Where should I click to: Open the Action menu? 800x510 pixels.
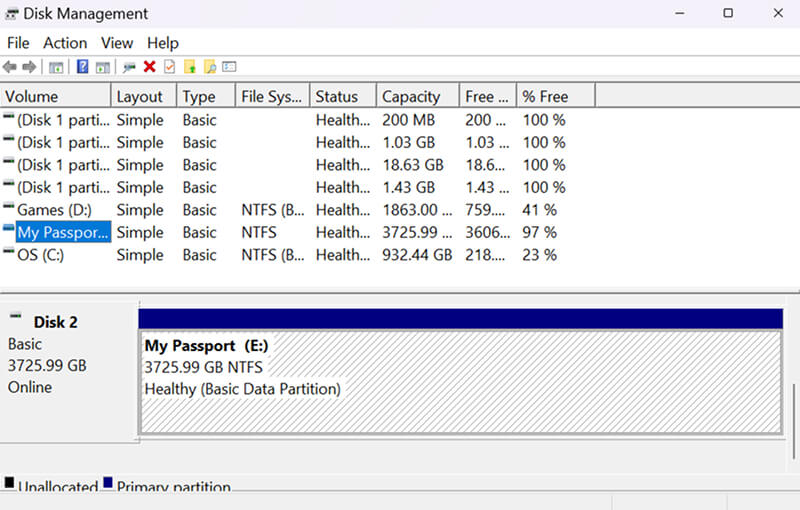65,43
